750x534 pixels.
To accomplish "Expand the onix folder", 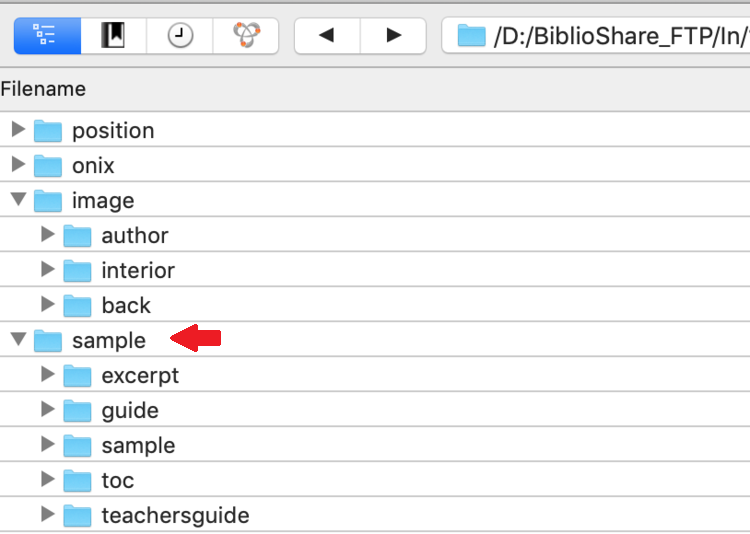I will click(18, 164).
